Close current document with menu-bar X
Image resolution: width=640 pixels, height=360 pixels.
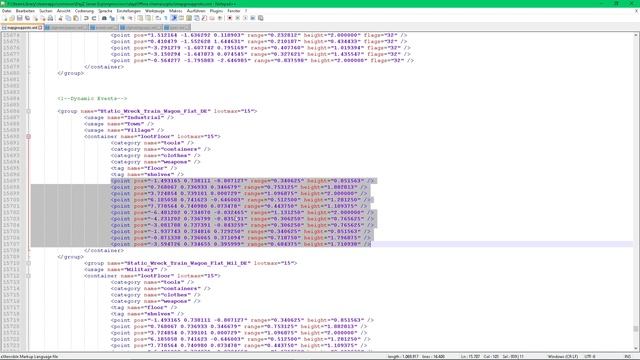[x=636, y=11]
